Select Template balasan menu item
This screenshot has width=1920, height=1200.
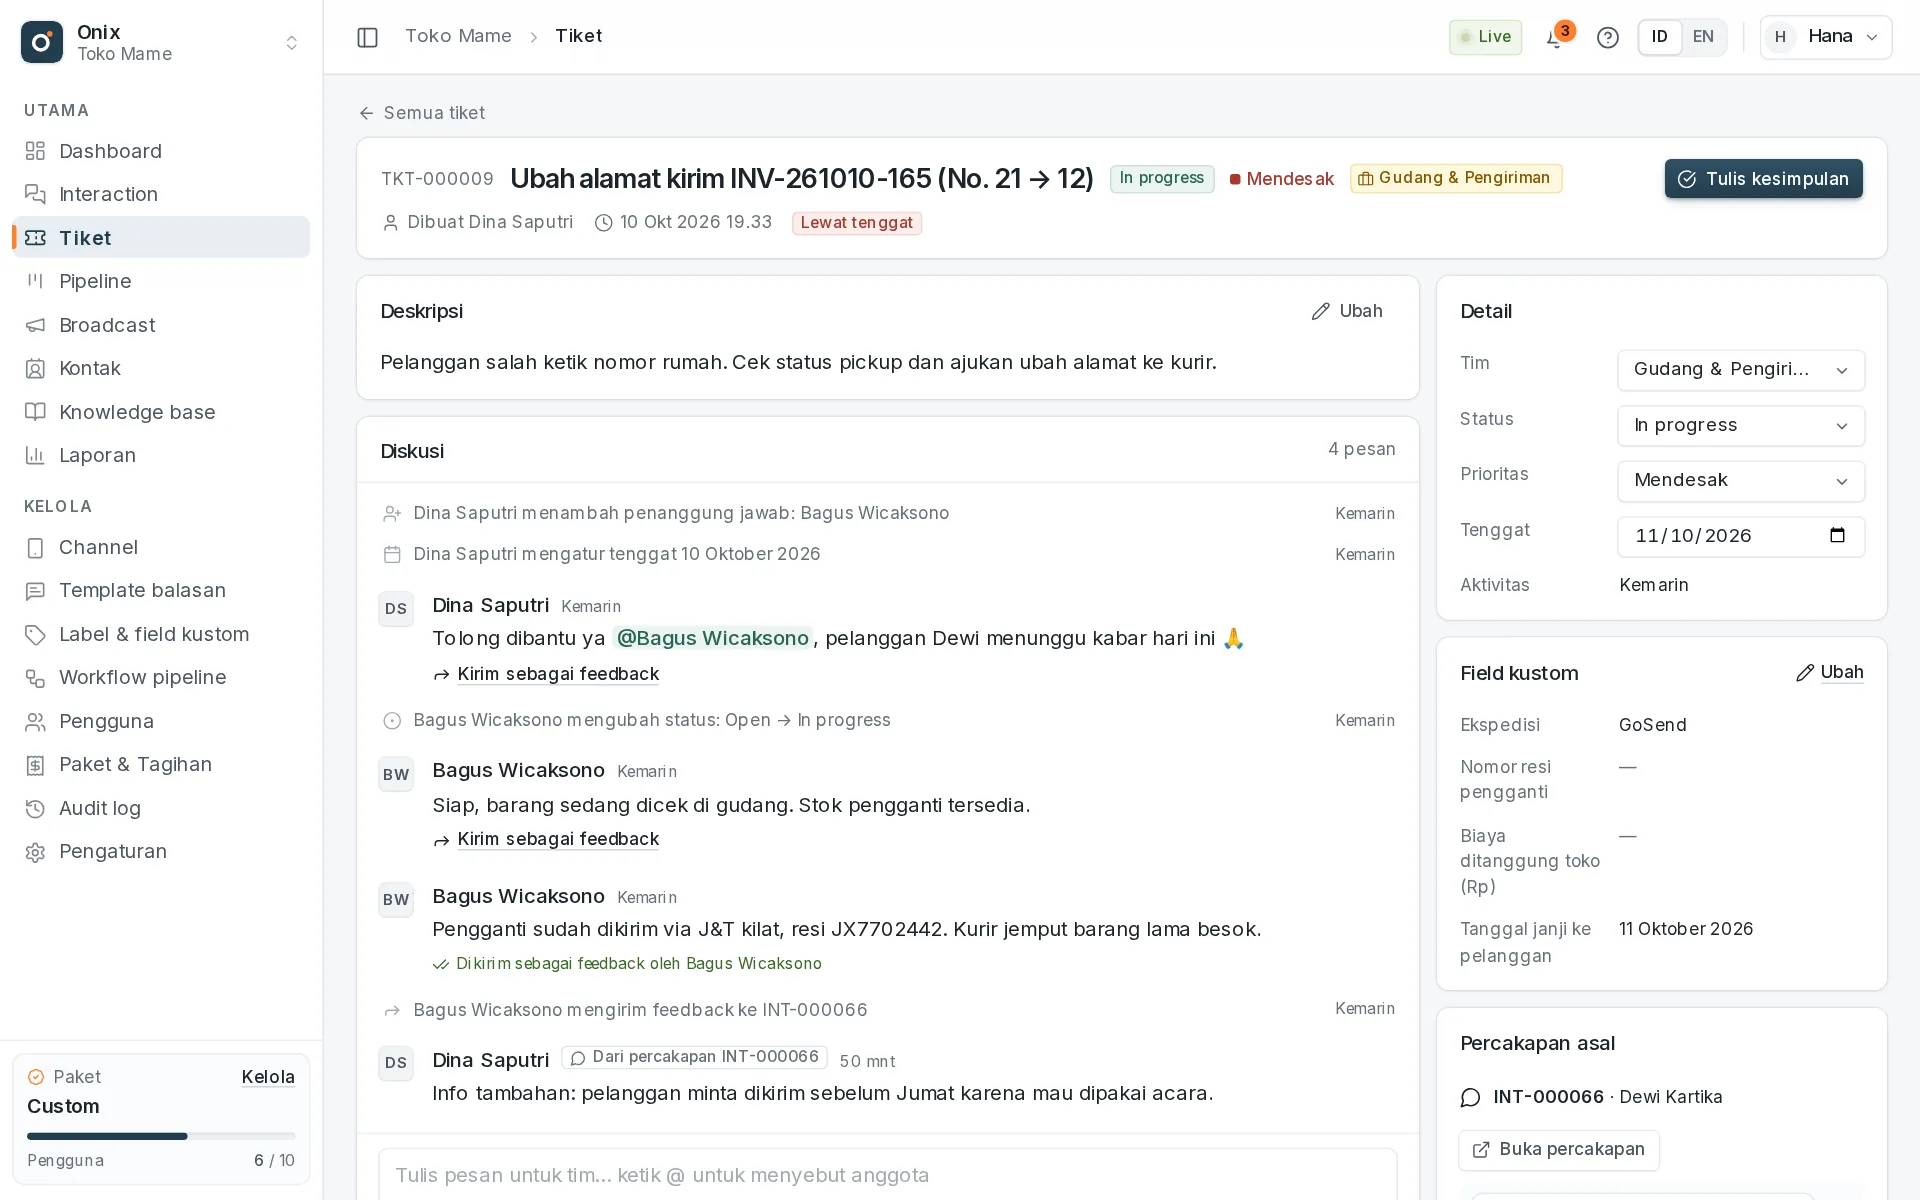point(161,590)
